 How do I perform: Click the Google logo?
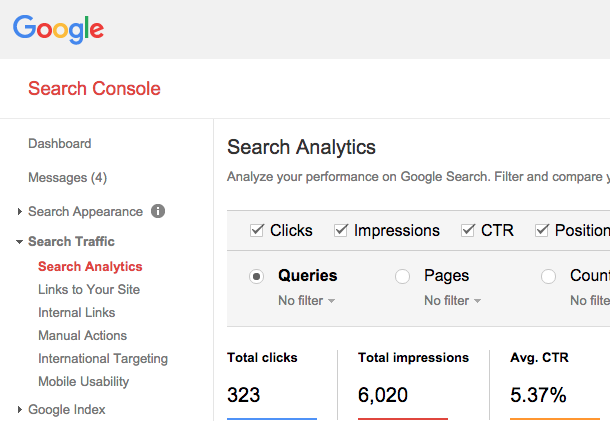click(x=58, y=29)
